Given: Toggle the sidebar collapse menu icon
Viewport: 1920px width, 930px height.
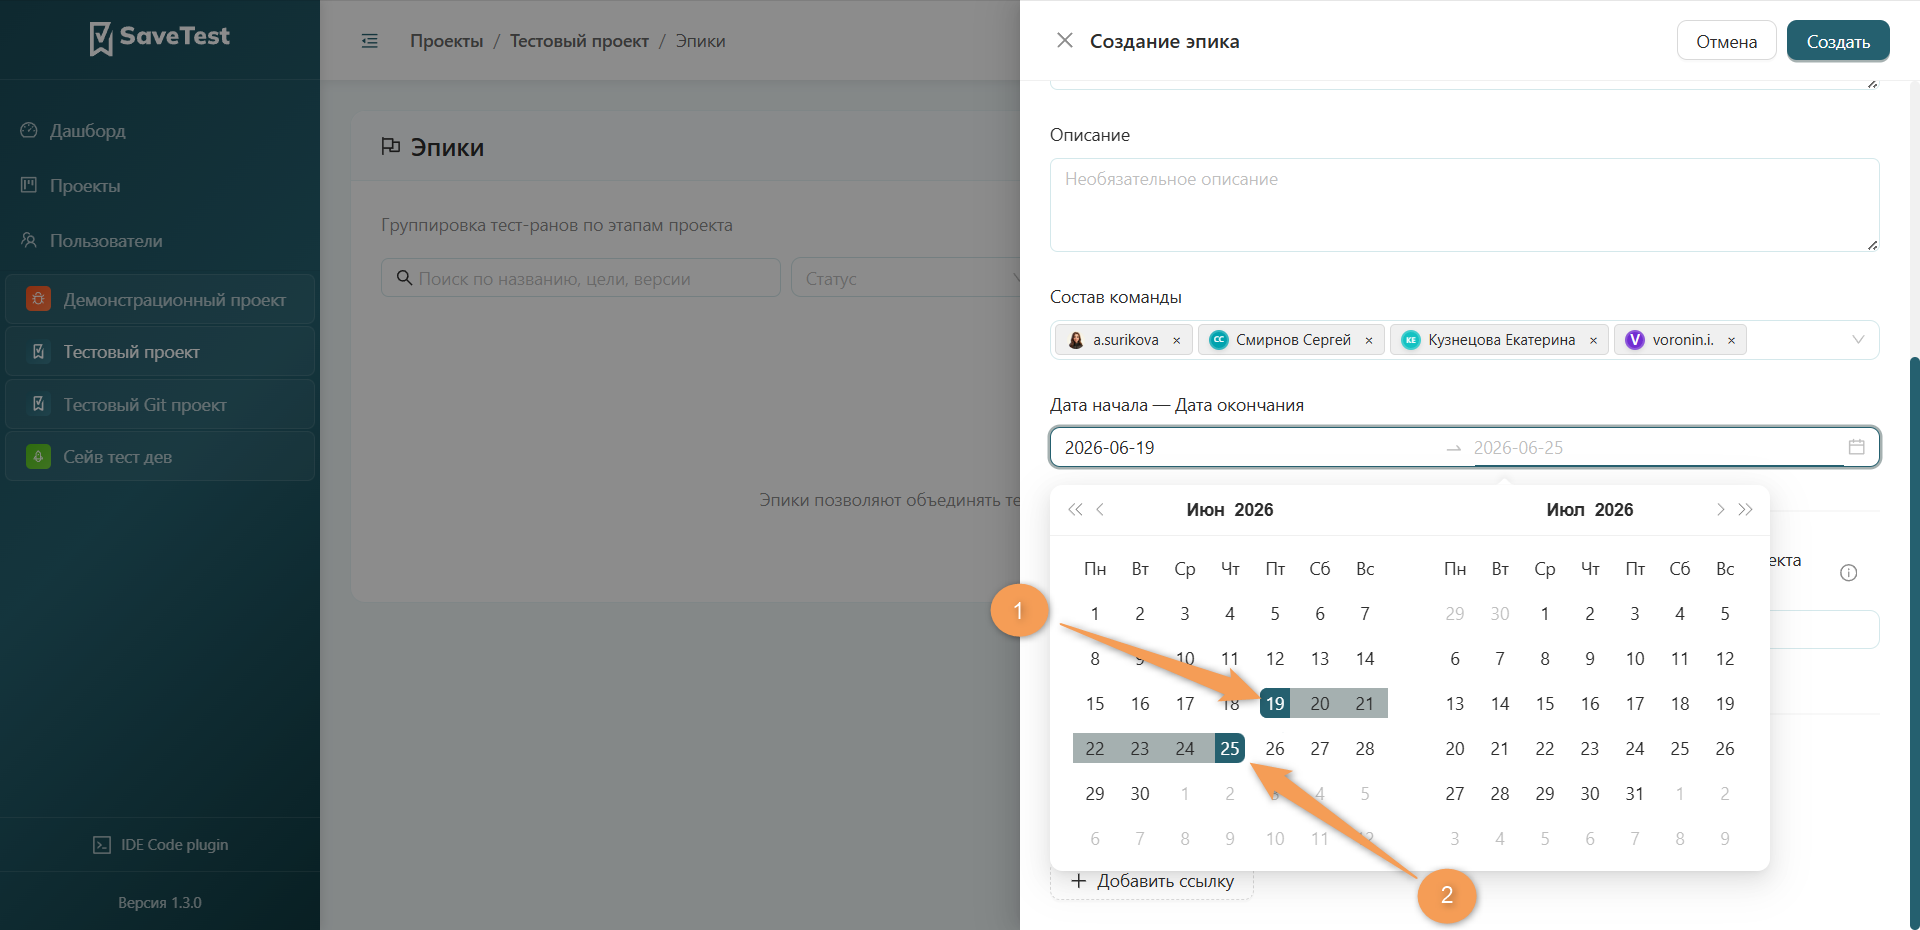Looking at the screenshot, I should (370, 41).
